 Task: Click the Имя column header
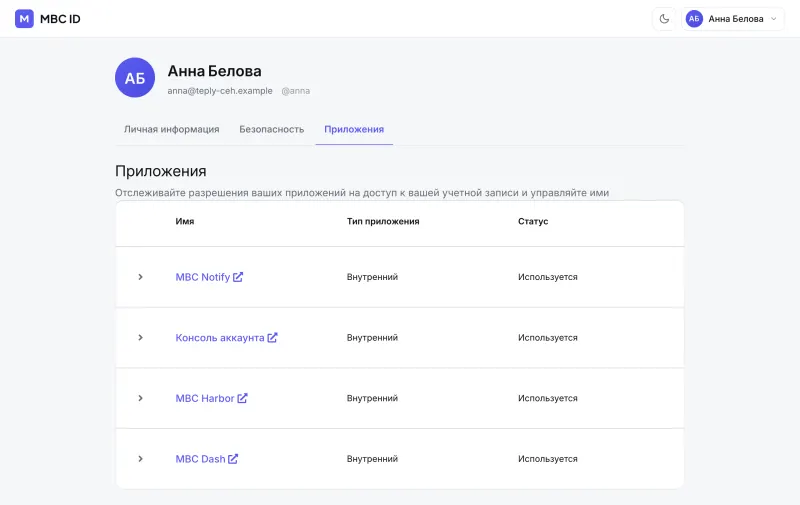[185, 221]
